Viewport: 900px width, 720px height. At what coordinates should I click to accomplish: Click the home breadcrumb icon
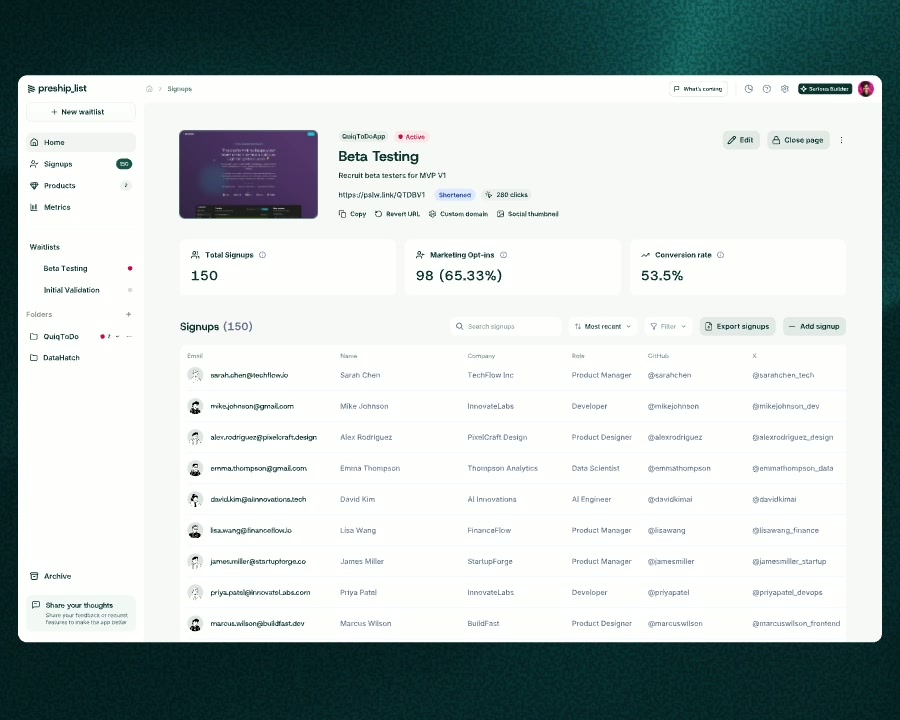(149, 89)
